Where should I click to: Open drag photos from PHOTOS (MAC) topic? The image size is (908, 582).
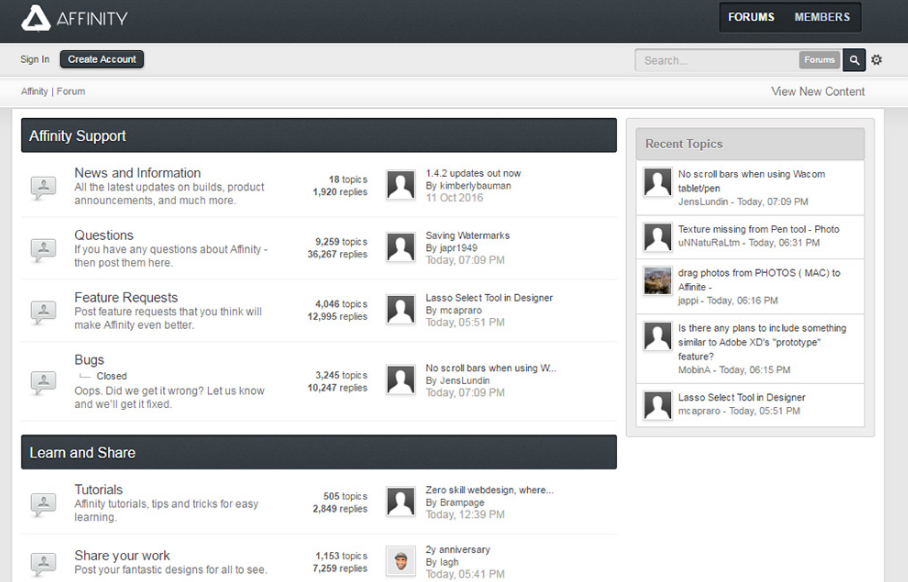tap(759, 280)
